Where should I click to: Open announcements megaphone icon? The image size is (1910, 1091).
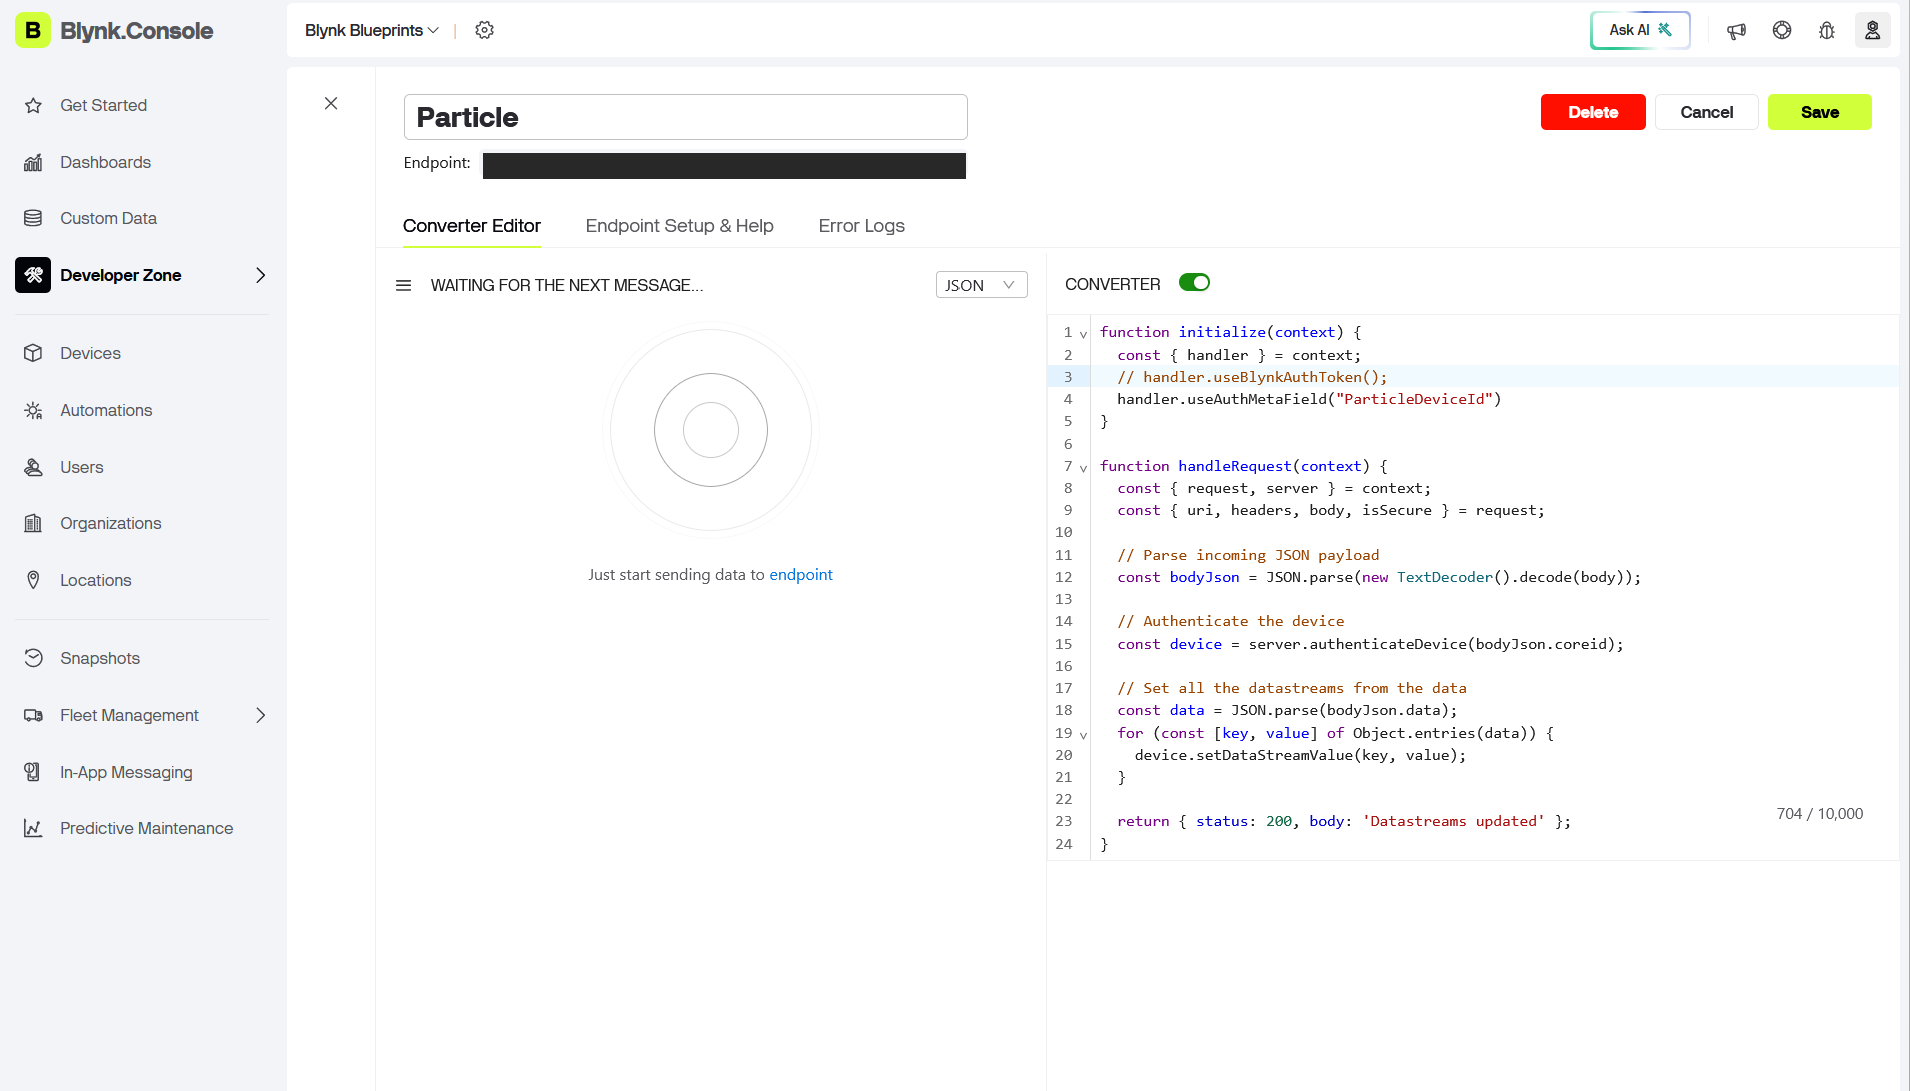[x=1737, y=30]
